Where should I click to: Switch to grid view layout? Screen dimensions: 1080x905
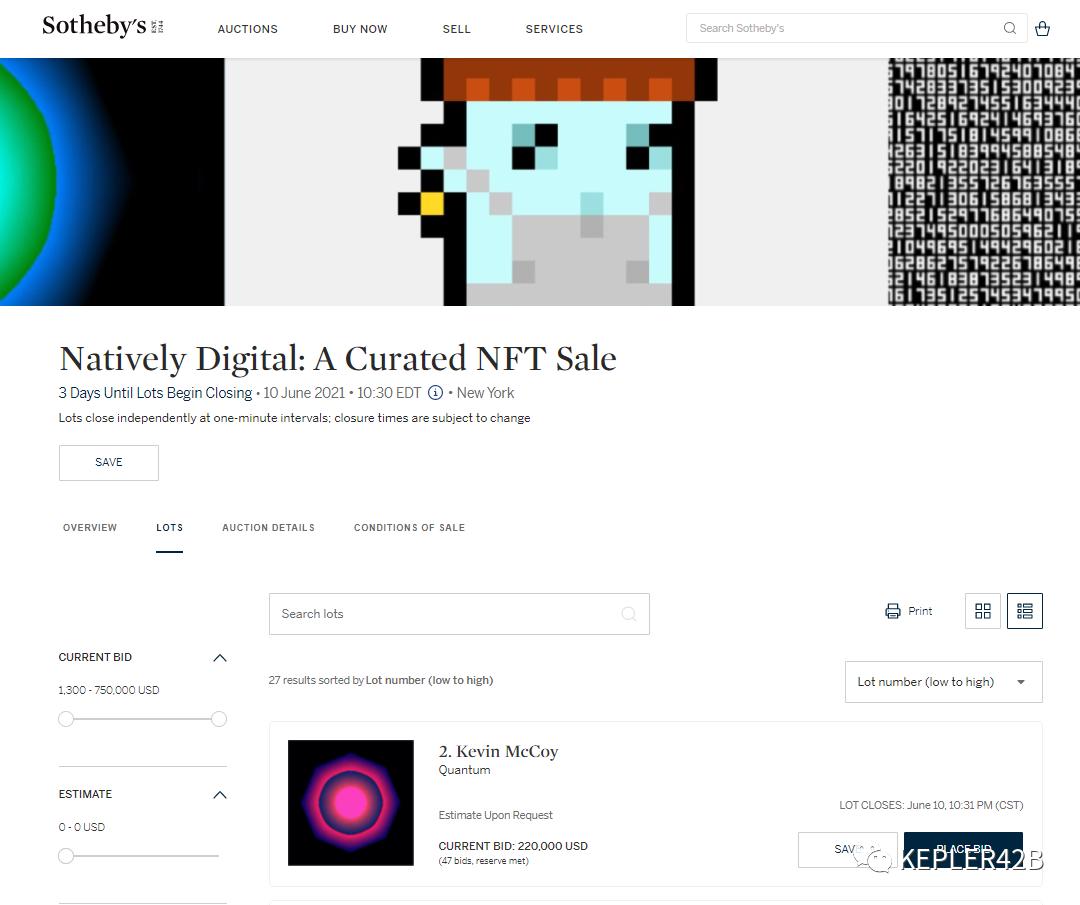pyautogui.click(x=983, y=611)
